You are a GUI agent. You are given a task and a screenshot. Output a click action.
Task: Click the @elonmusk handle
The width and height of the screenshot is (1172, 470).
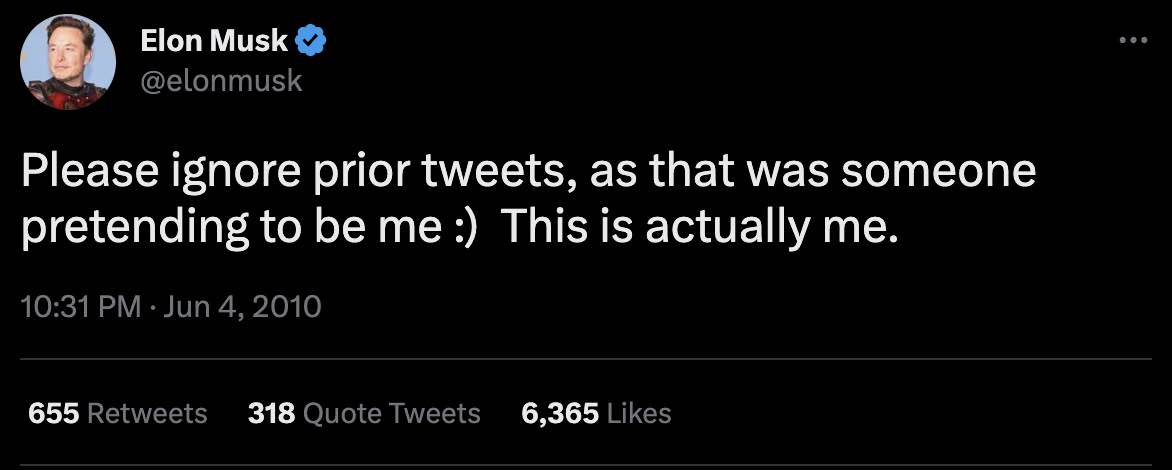[x=220, y=80]
